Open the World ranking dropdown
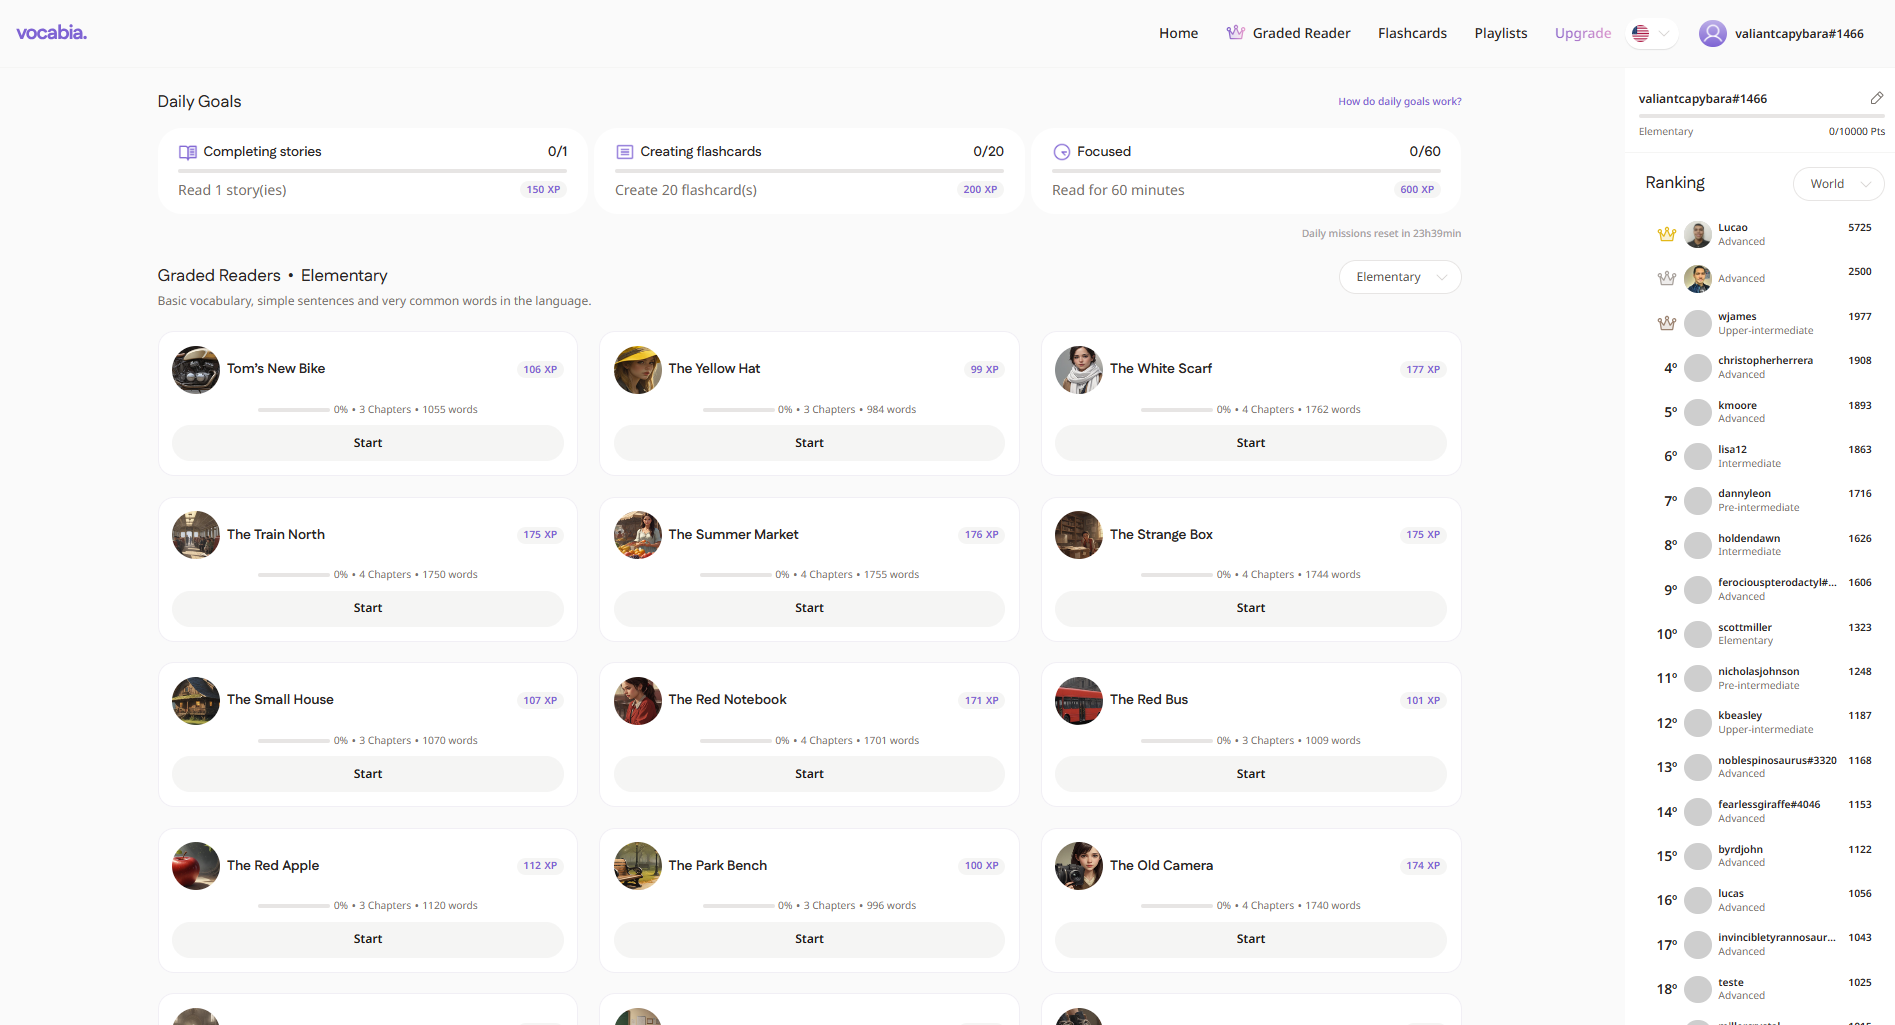Viewport: 1895px width, 1025px height. [x=1838, y=184]
